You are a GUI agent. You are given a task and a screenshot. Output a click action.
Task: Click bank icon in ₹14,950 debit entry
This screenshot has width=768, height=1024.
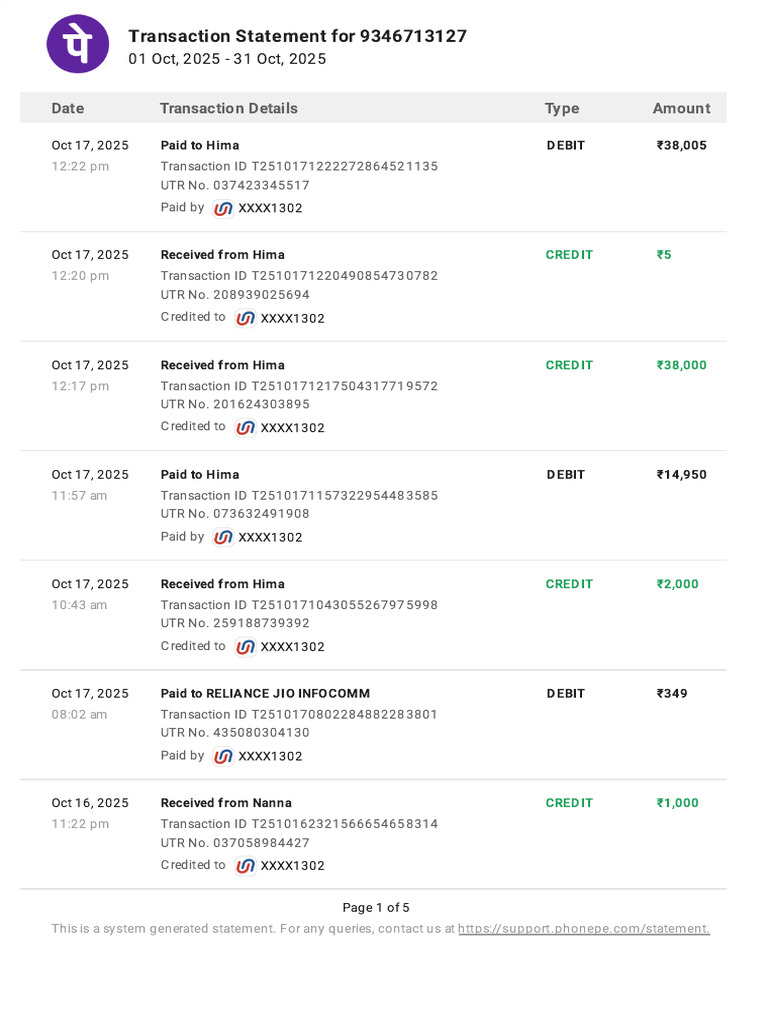223,537
